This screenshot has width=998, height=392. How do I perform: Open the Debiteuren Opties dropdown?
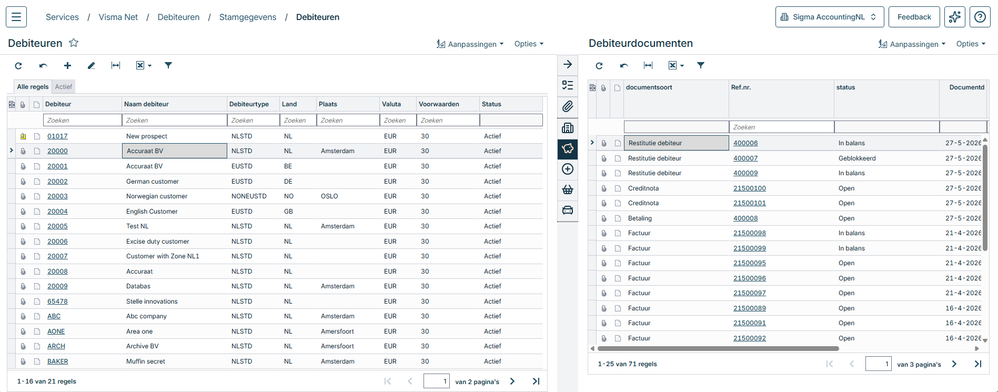(529, 44)
